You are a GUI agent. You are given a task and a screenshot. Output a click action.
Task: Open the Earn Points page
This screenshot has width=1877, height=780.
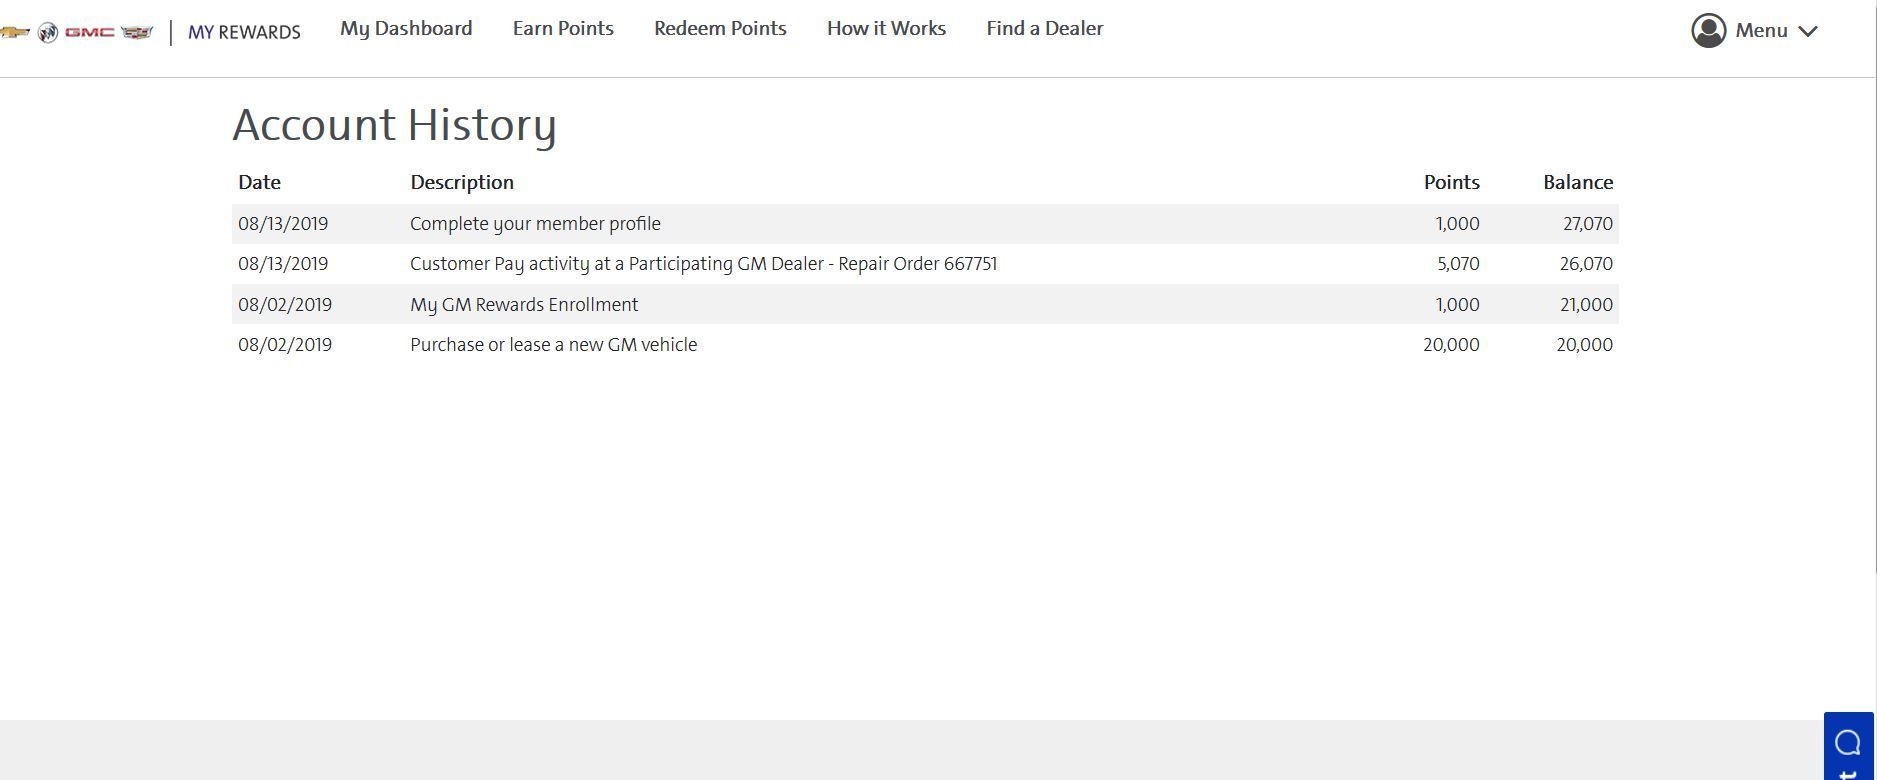tap(563, 28)
